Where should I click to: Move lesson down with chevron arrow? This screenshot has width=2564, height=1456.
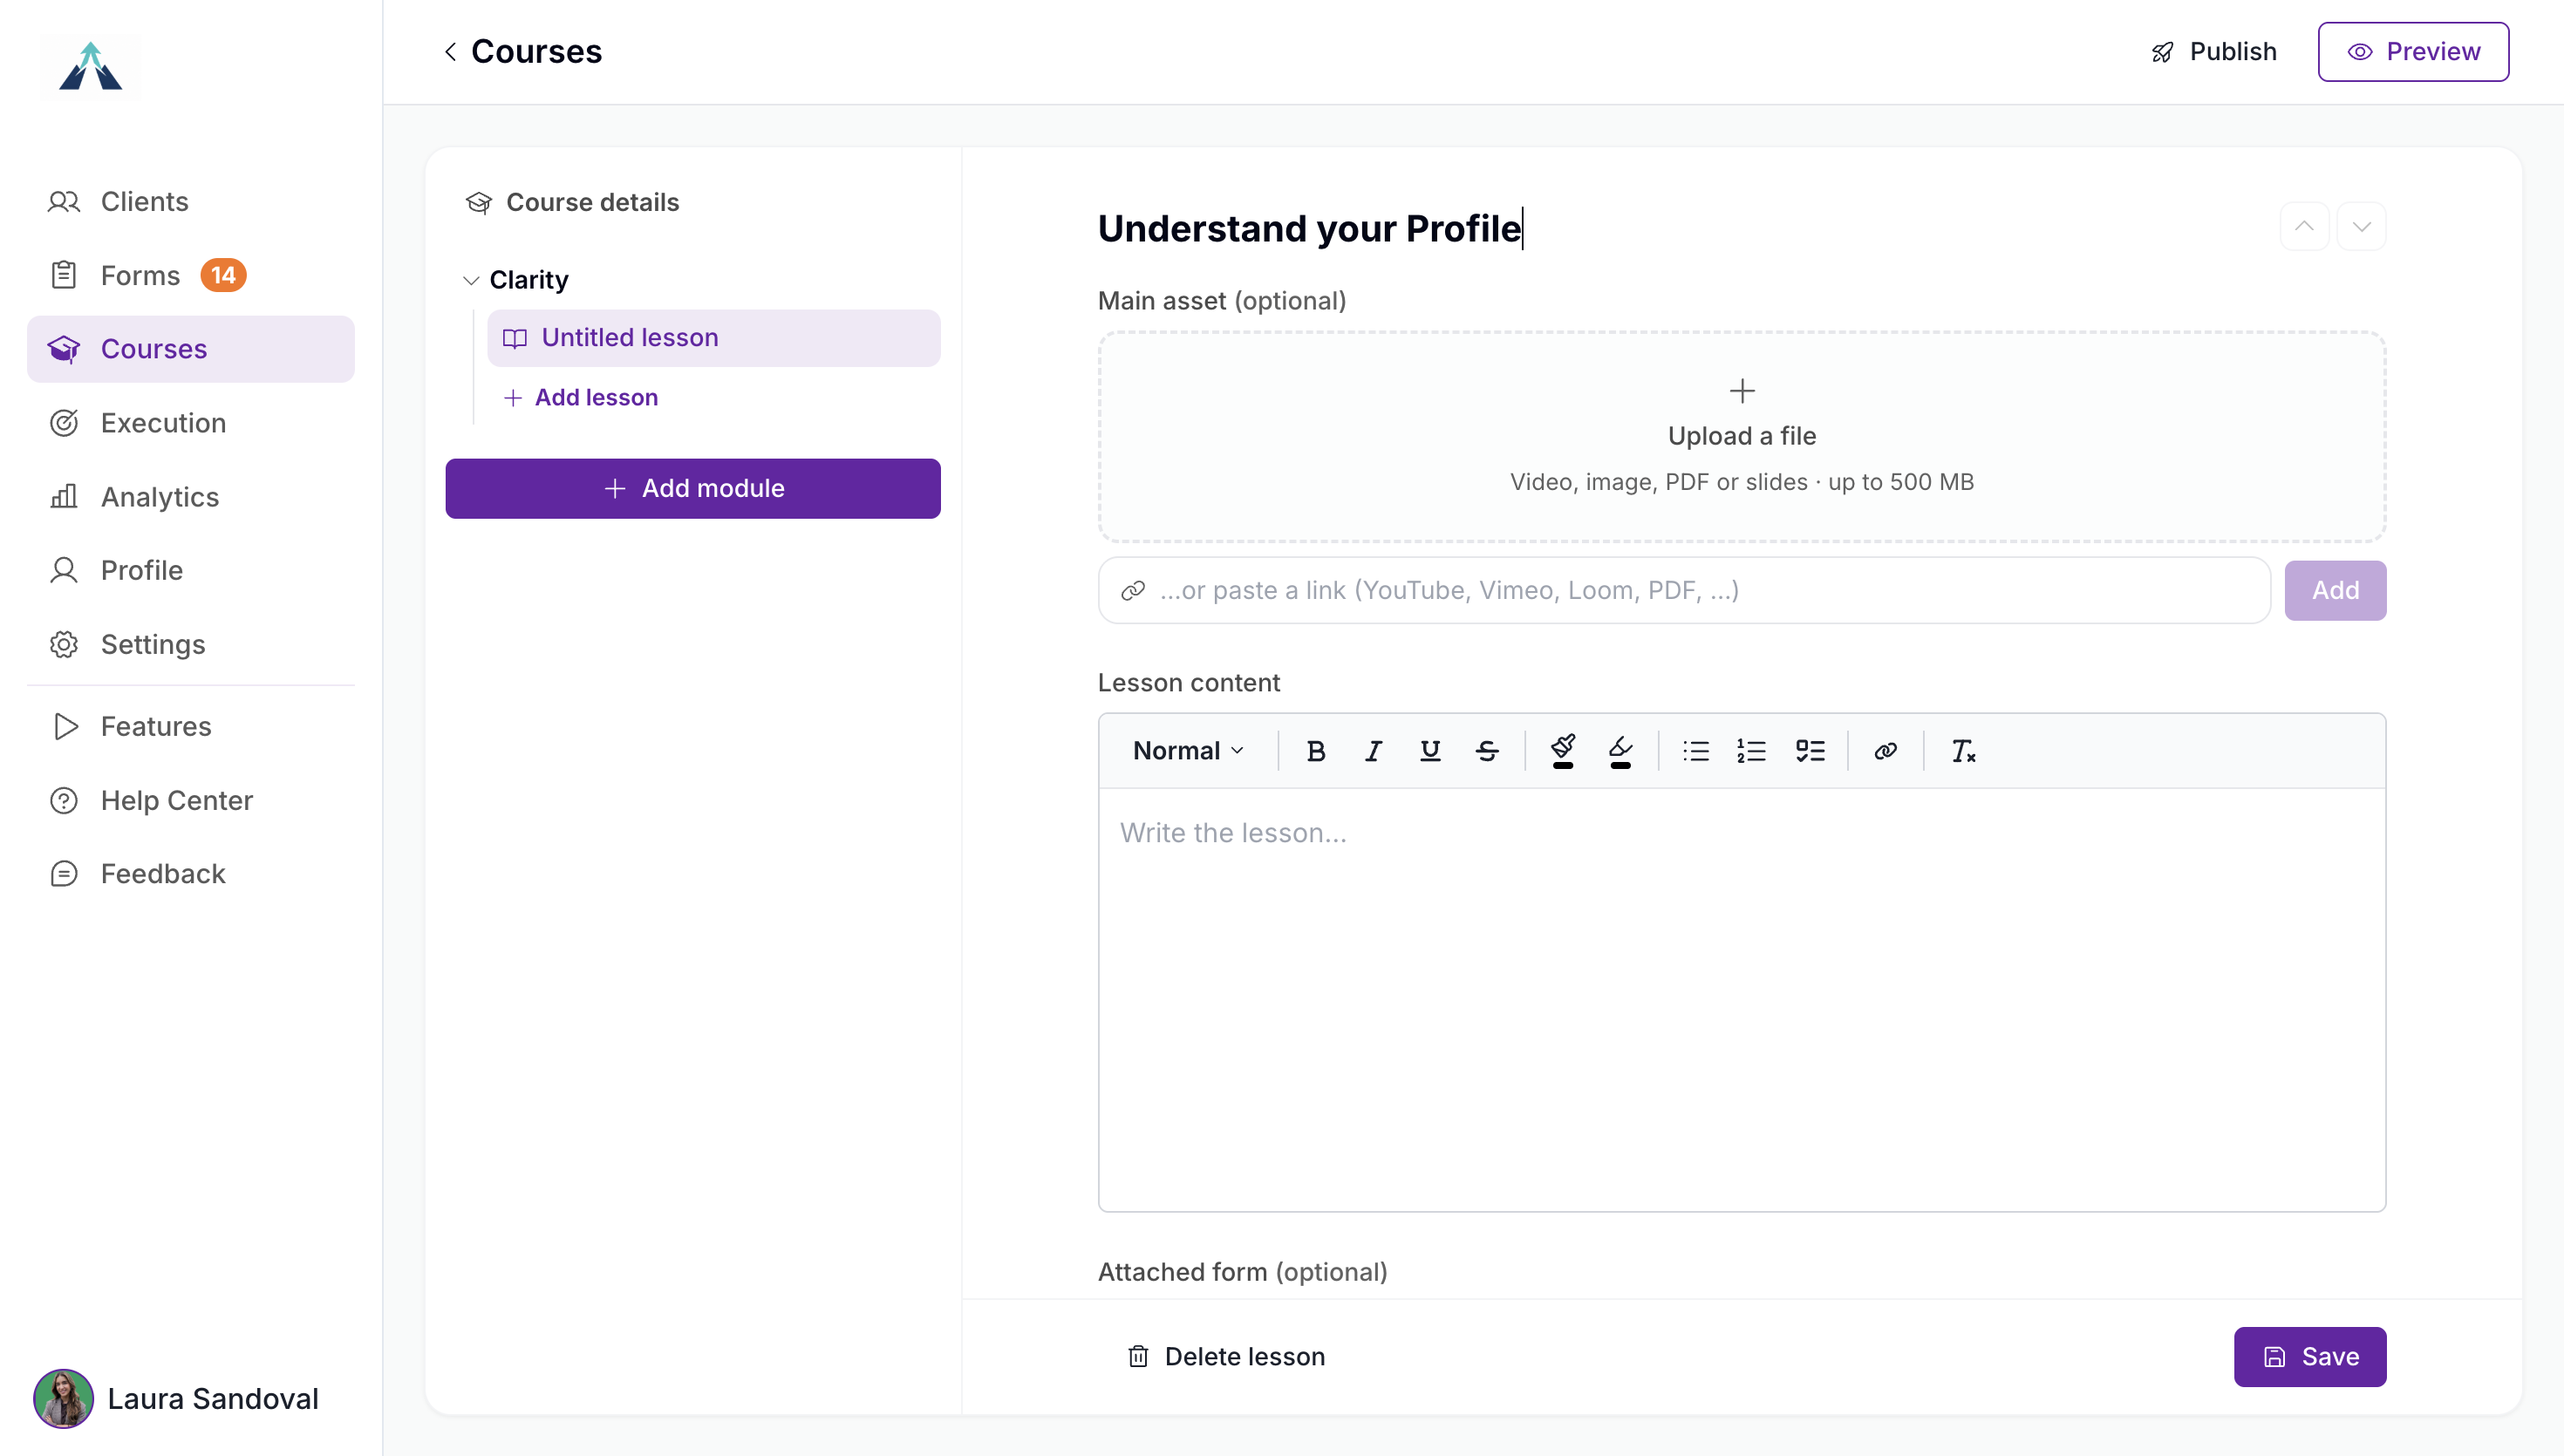[2361, 227]
